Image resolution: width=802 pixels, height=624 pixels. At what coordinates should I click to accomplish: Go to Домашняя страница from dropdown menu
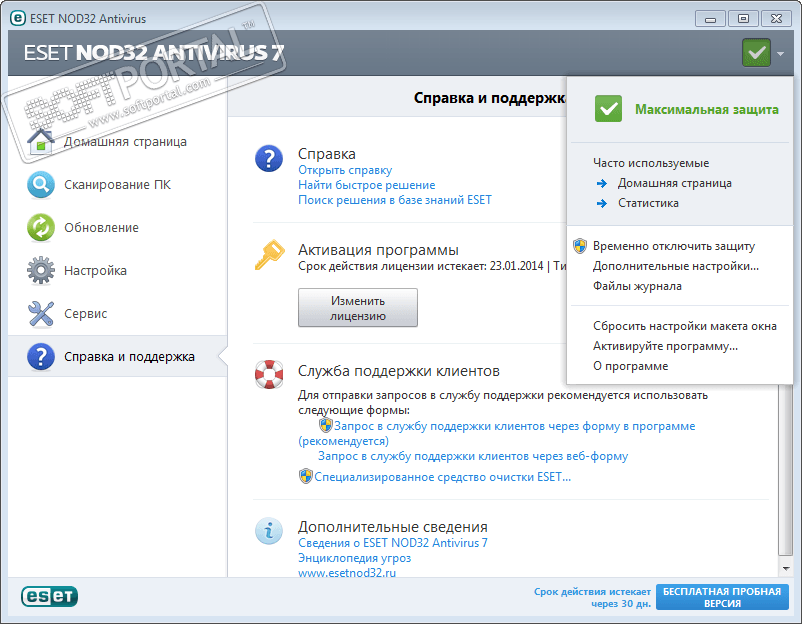674,183
